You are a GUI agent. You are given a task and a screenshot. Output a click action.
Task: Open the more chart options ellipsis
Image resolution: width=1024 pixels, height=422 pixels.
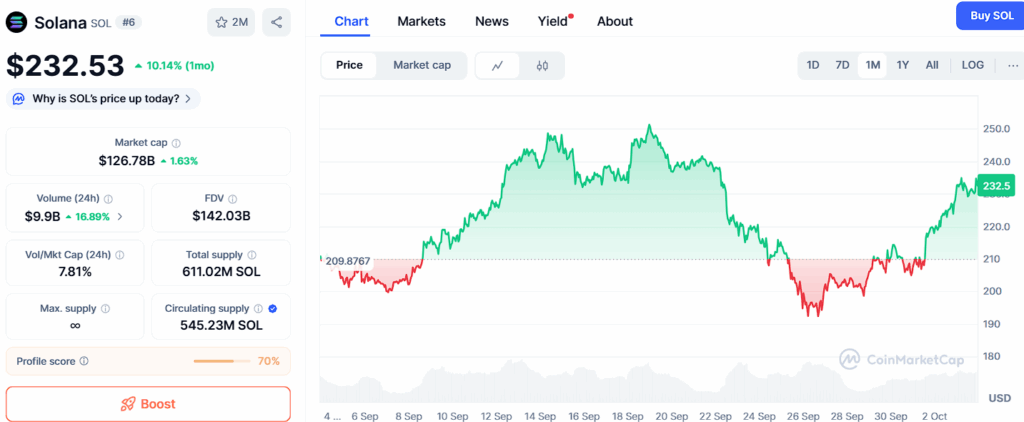click(x=1013, y=65)
